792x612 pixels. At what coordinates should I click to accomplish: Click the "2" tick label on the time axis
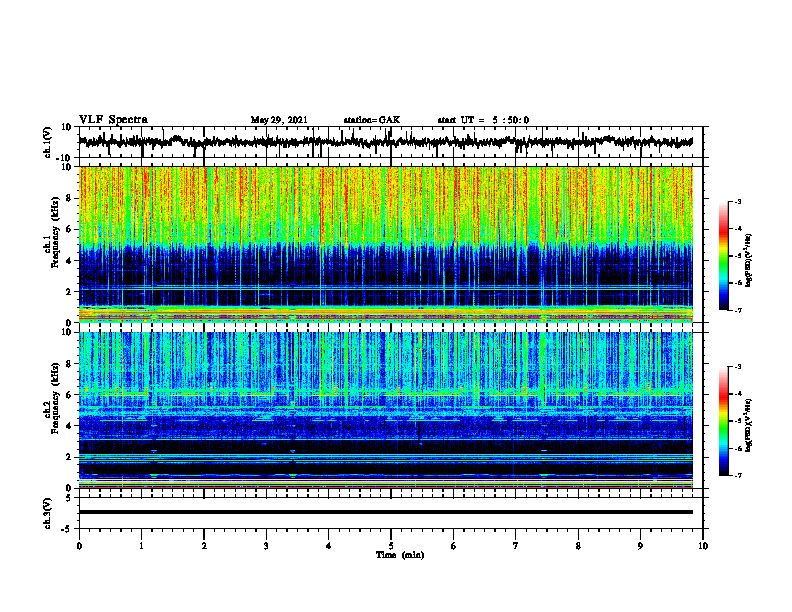pos(204,546)
